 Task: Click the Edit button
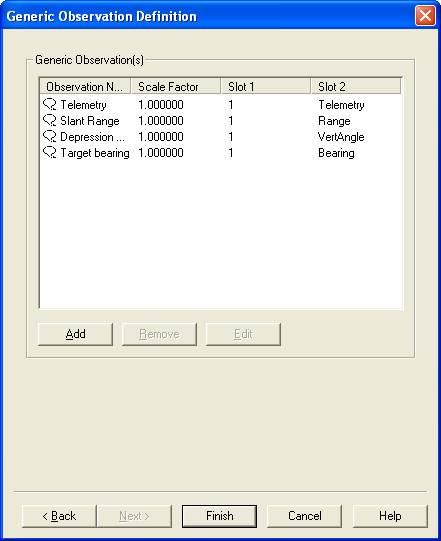pos(243,334)
